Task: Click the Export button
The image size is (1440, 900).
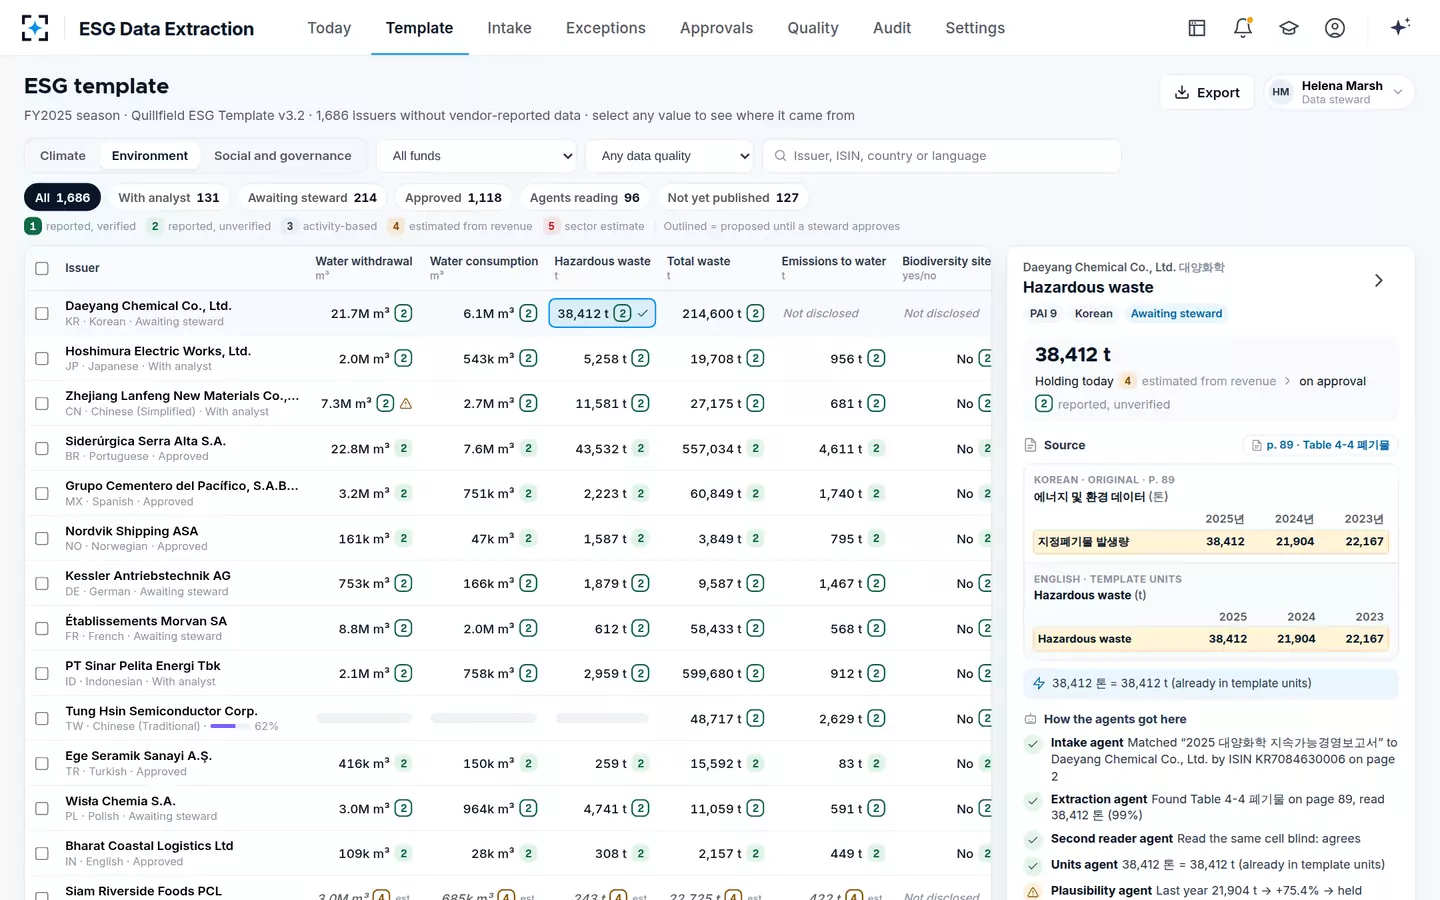Action: (x=1207, y=92)
